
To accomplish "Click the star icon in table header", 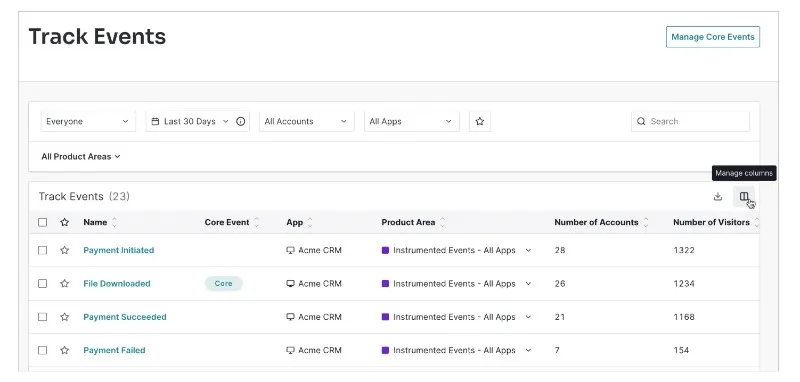I will [64, 222].
